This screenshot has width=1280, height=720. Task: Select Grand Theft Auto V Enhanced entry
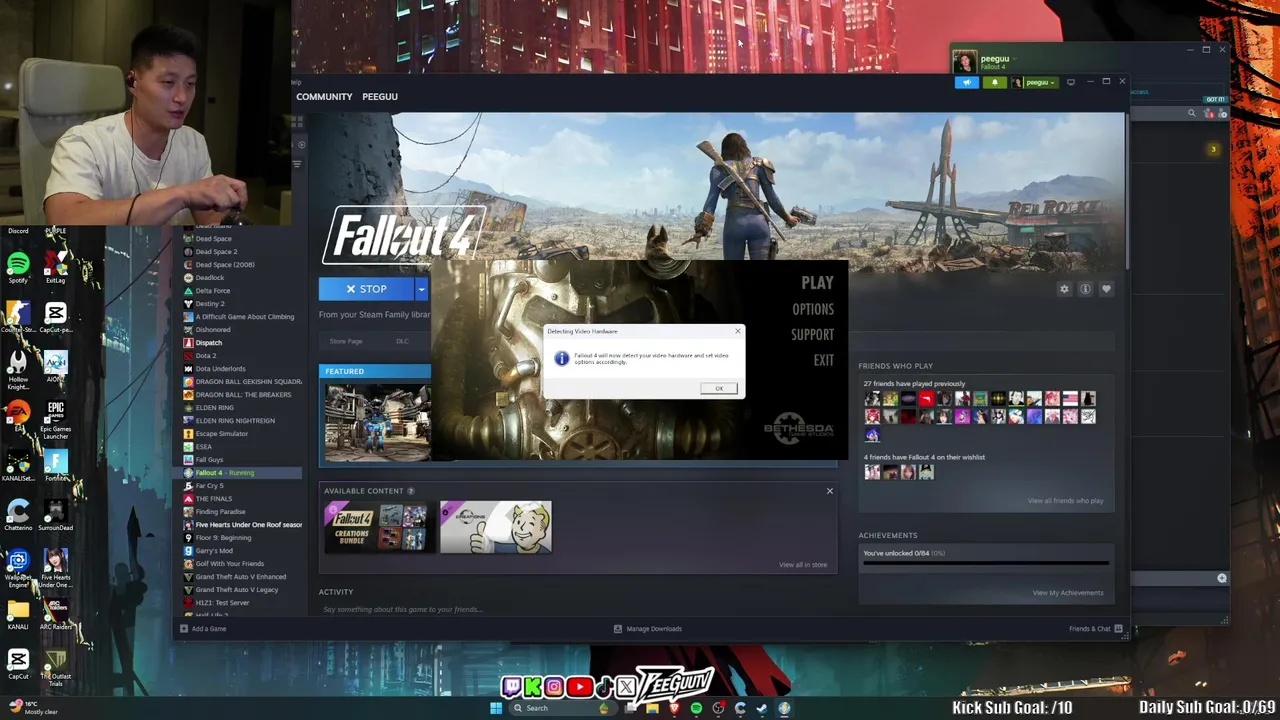click(x=240, y=577)
